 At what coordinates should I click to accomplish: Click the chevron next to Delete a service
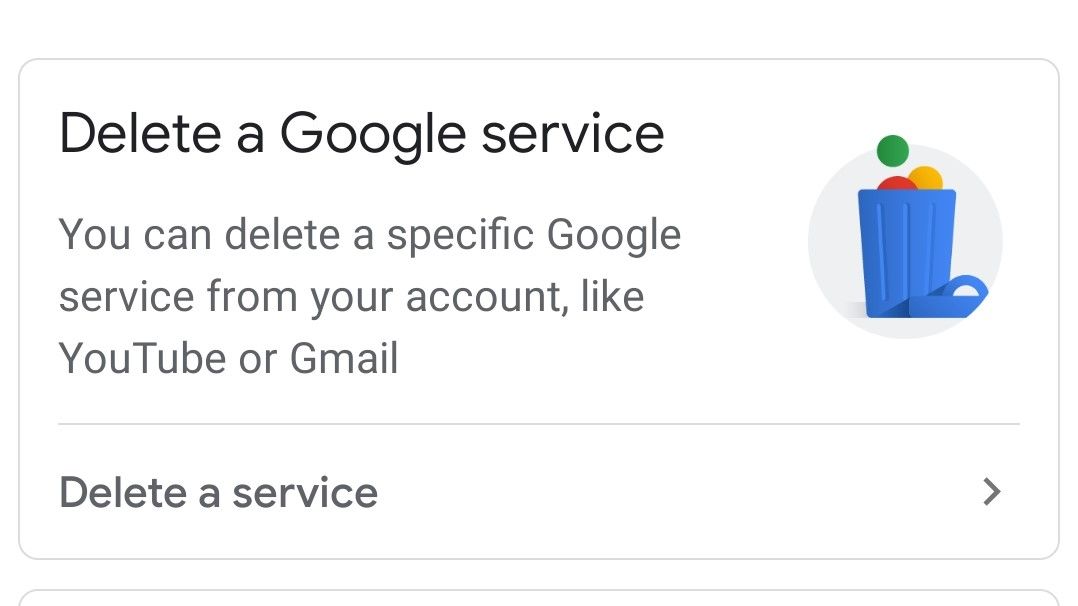point(990,492)
